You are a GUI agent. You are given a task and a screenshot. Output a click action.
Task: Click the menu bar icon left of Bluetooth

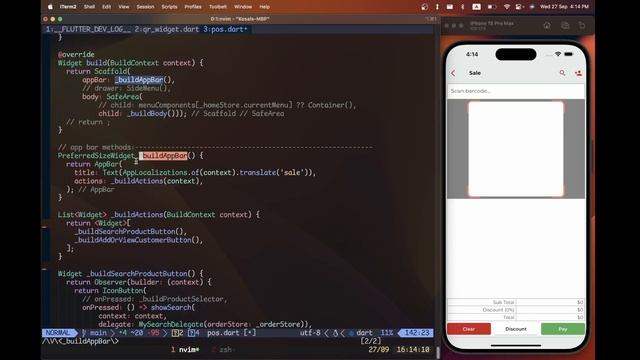(449, 7)
